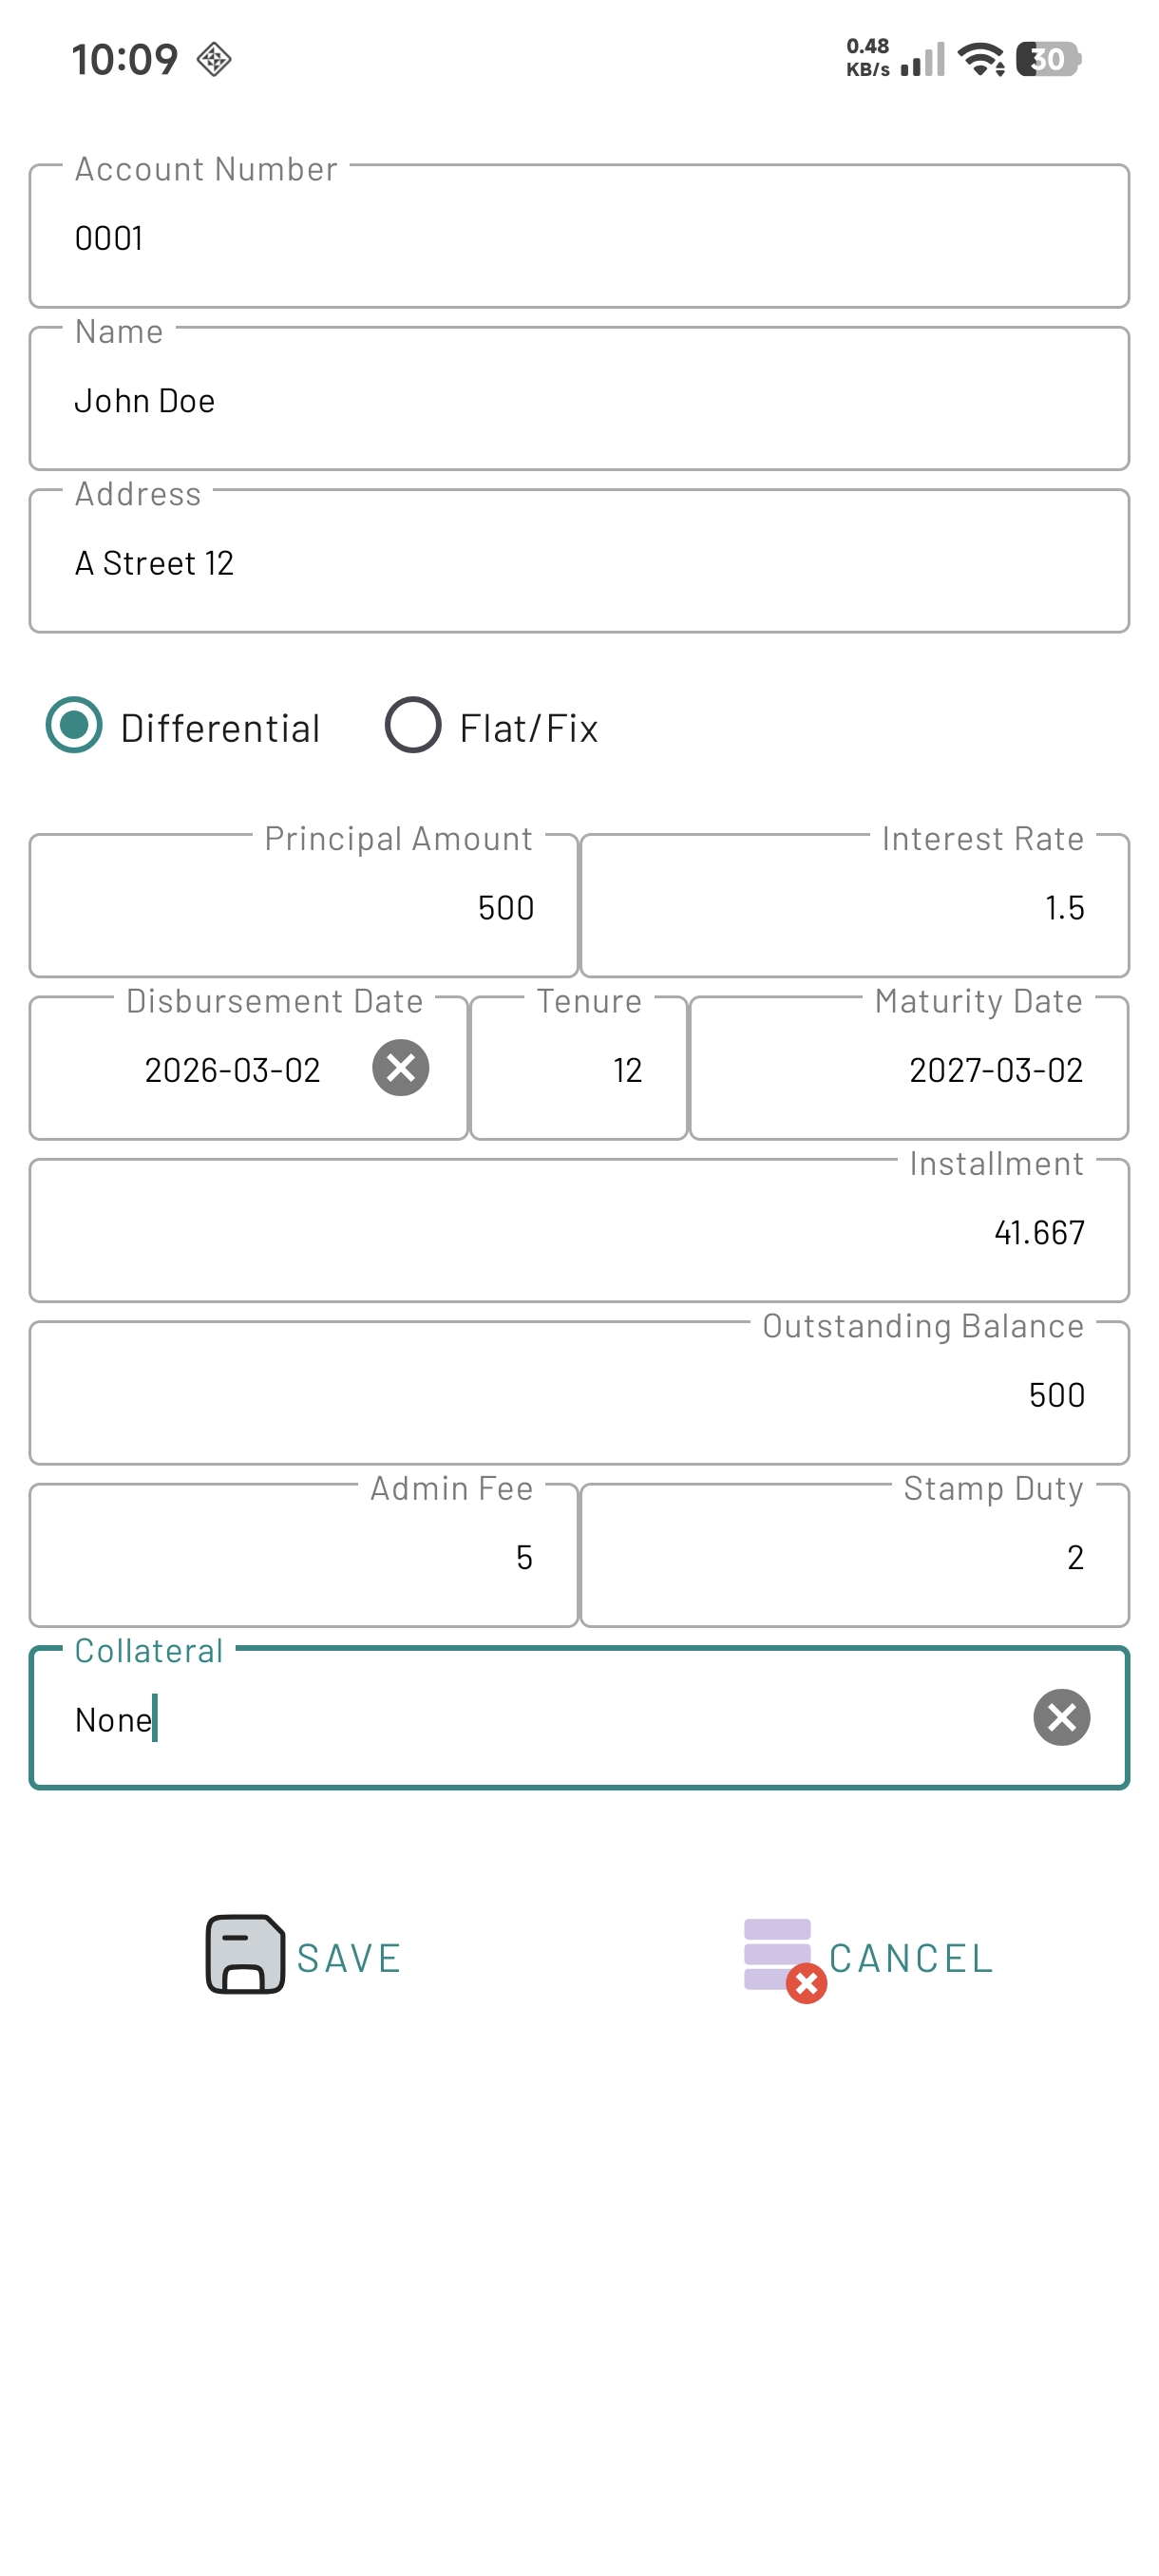The image size is (1159, 2576).
Task: Tap the Installment field showing 41.667
Action: [x=579, y=1230]
